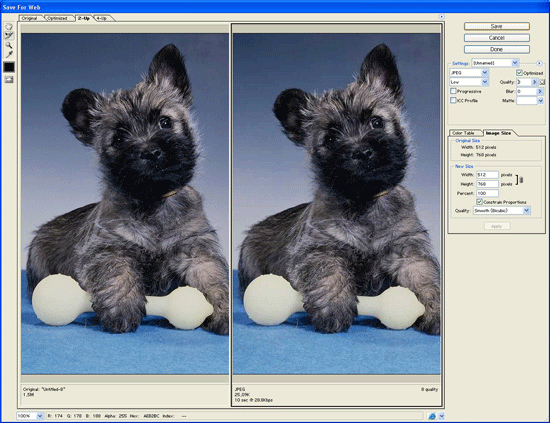Select the original image preview pane

point(125,204)
